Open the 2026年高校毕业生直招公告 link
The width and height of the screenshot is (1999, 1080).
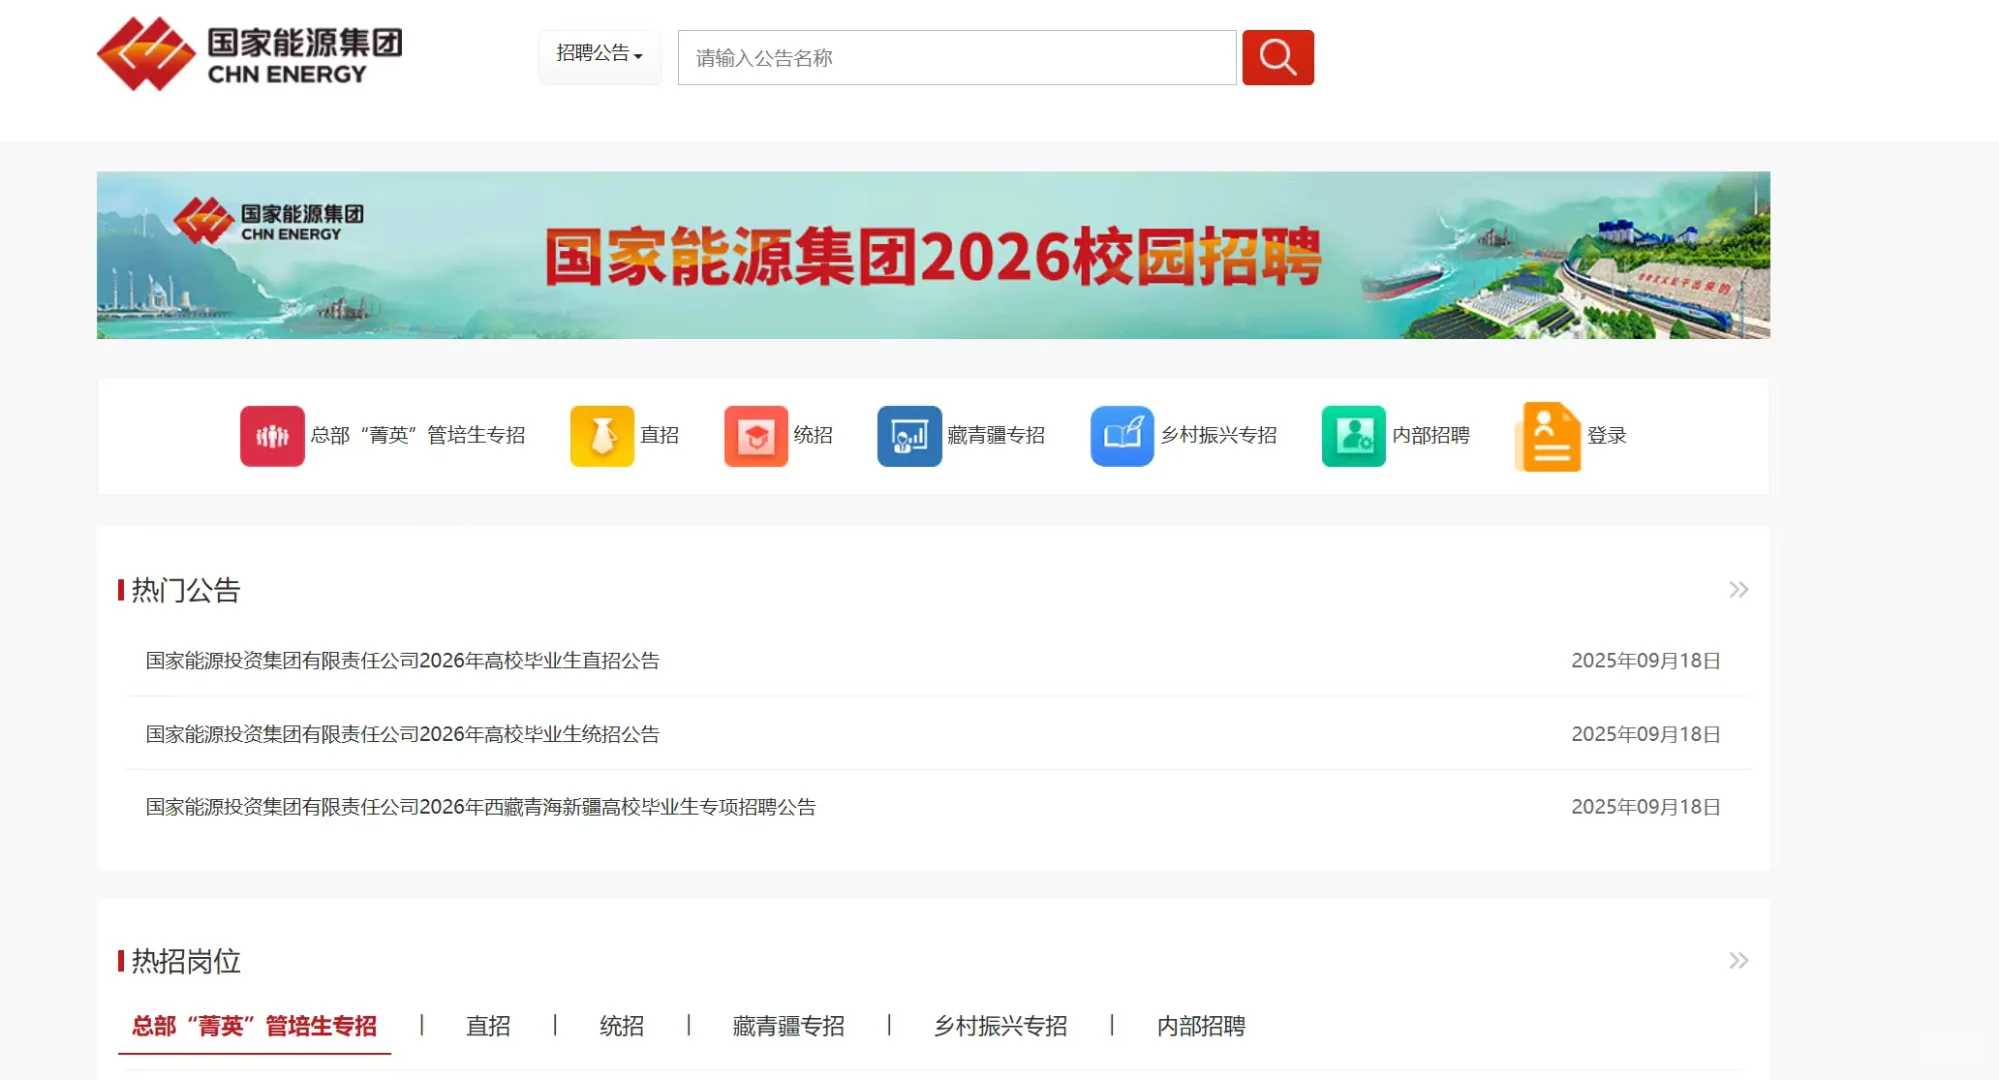pyautogui.click(x=402, y=661)
